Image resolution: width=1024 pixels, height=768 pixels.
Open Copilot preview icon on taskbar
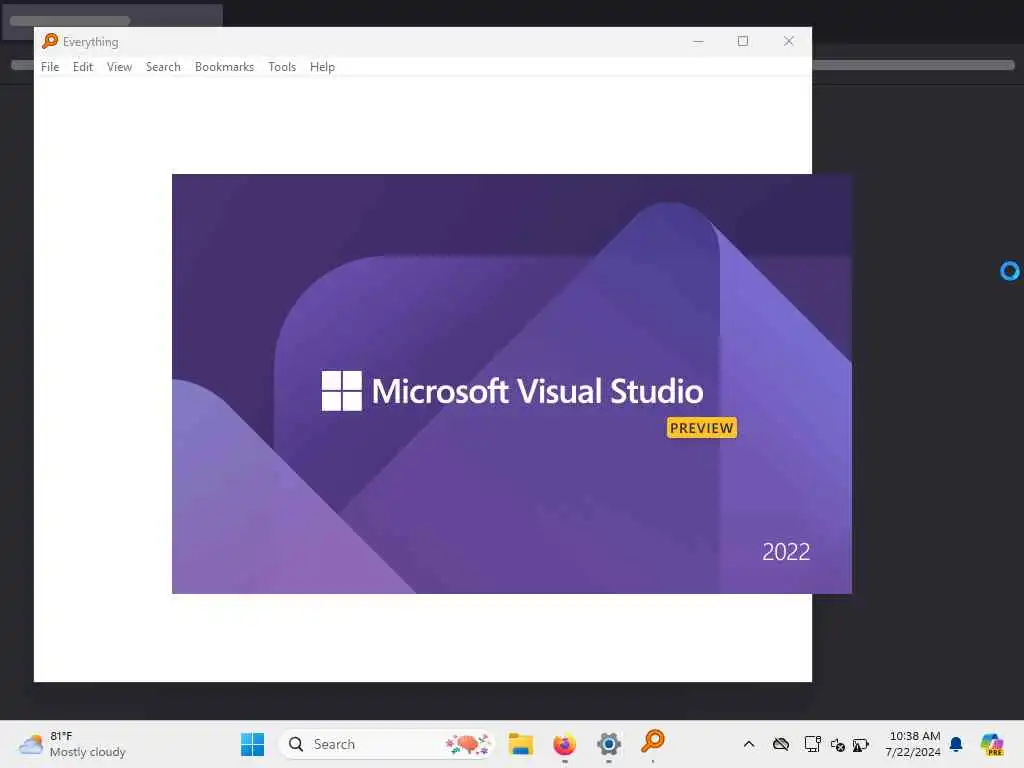click(x=992, y=744)
